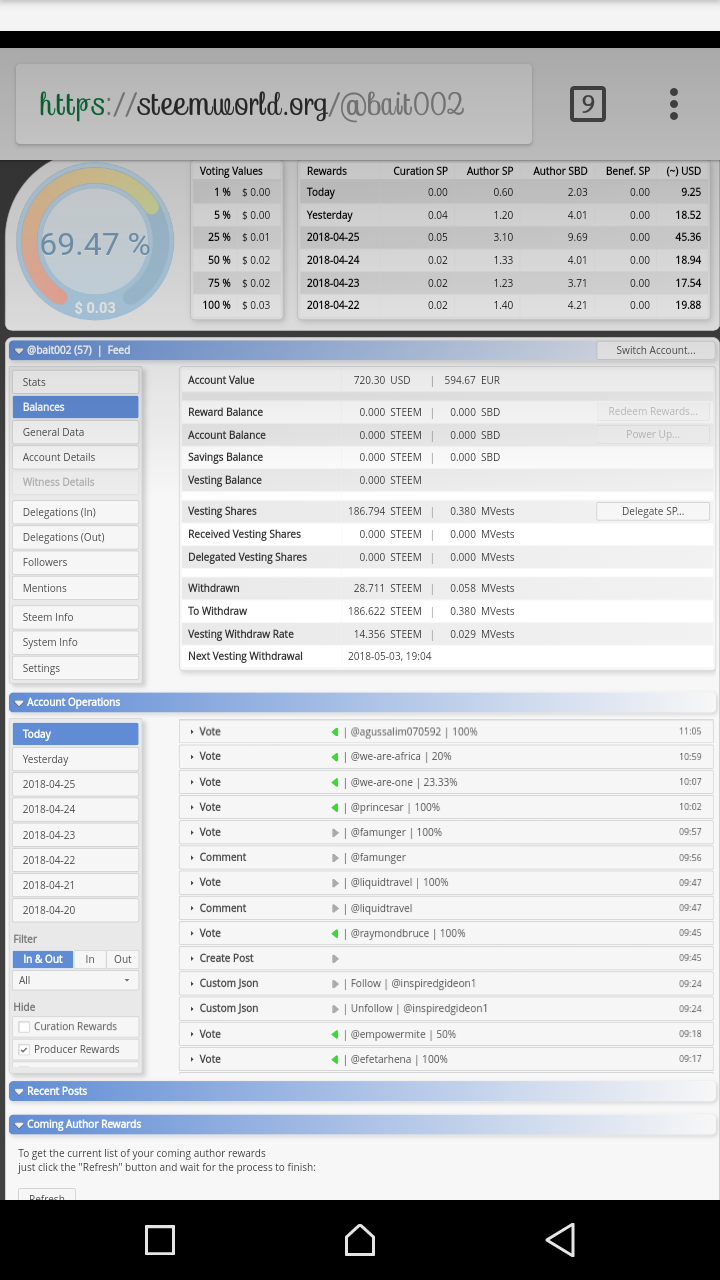Click Next Vesting Withdrawal date 2018-05-03, 19:04
720x1280 pixels.
390,656
